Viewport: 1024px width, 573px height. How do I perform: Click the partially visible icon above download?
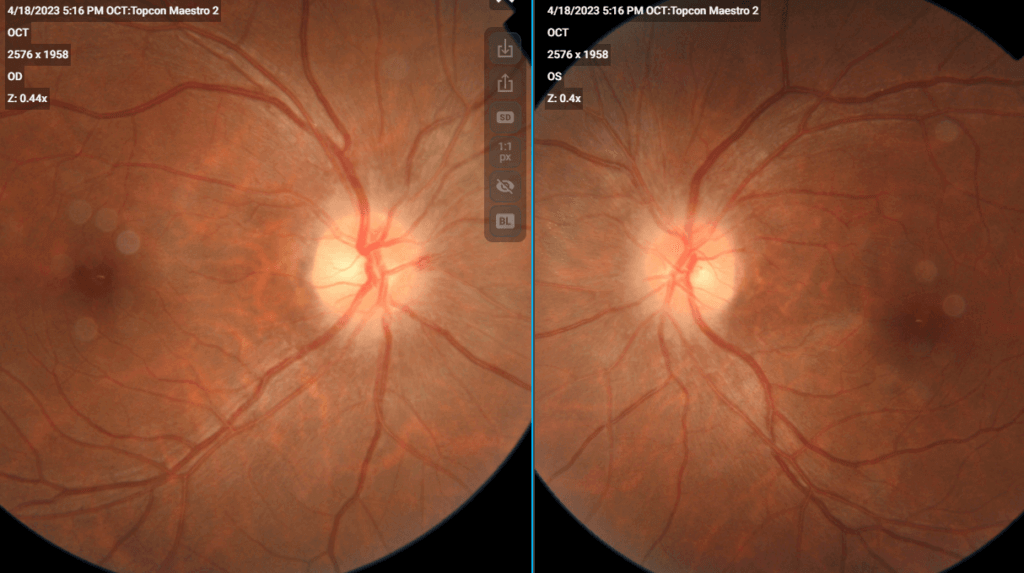click(x=504, y=3)
